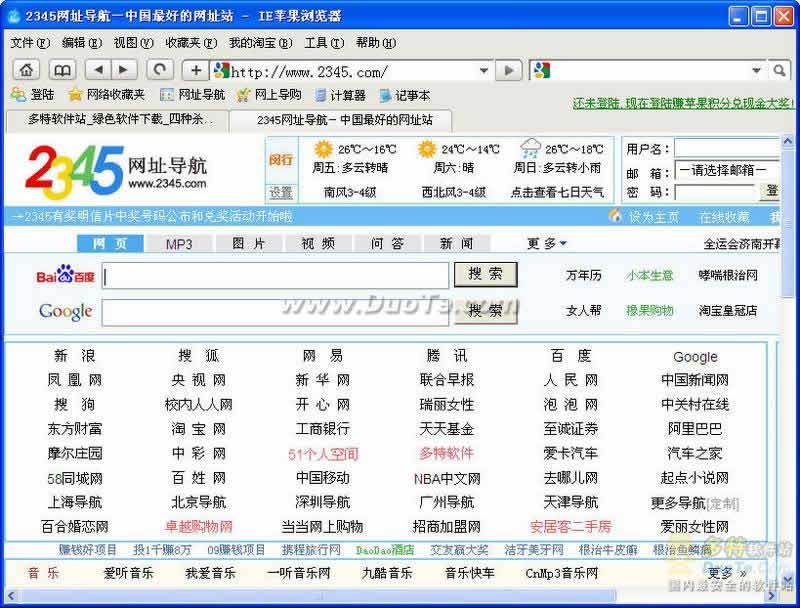
Task: Click the Go arrow beside address bar
Action: coord(509,70)
